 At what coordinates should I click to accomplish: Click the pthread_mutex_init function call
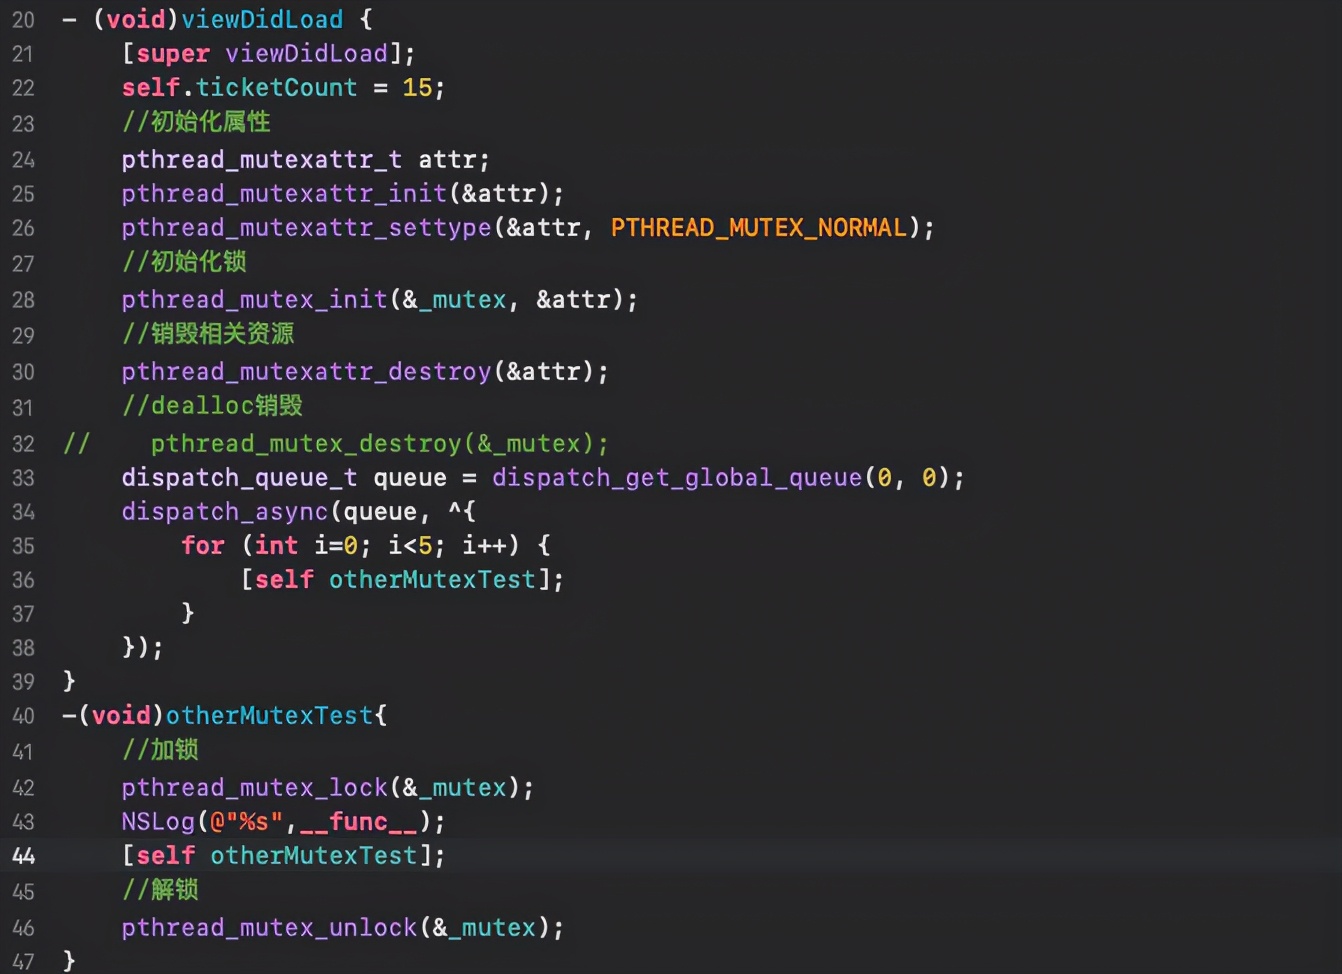coord(255,299)
